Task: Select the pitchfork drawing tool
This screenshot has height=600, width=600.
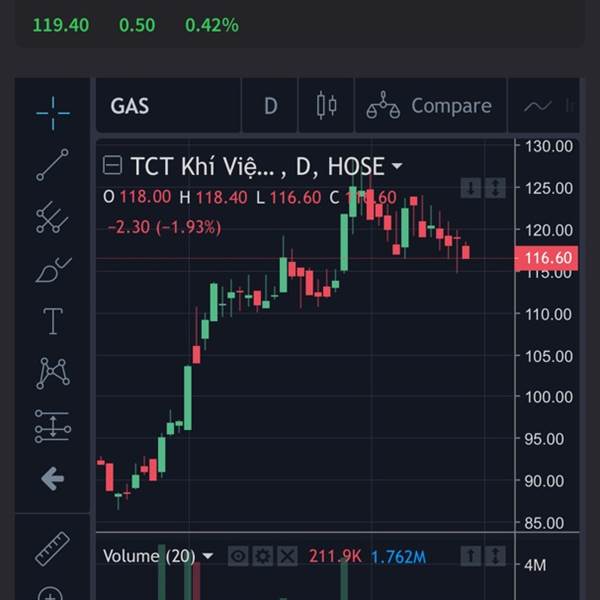Action: [x=52, y=217]
